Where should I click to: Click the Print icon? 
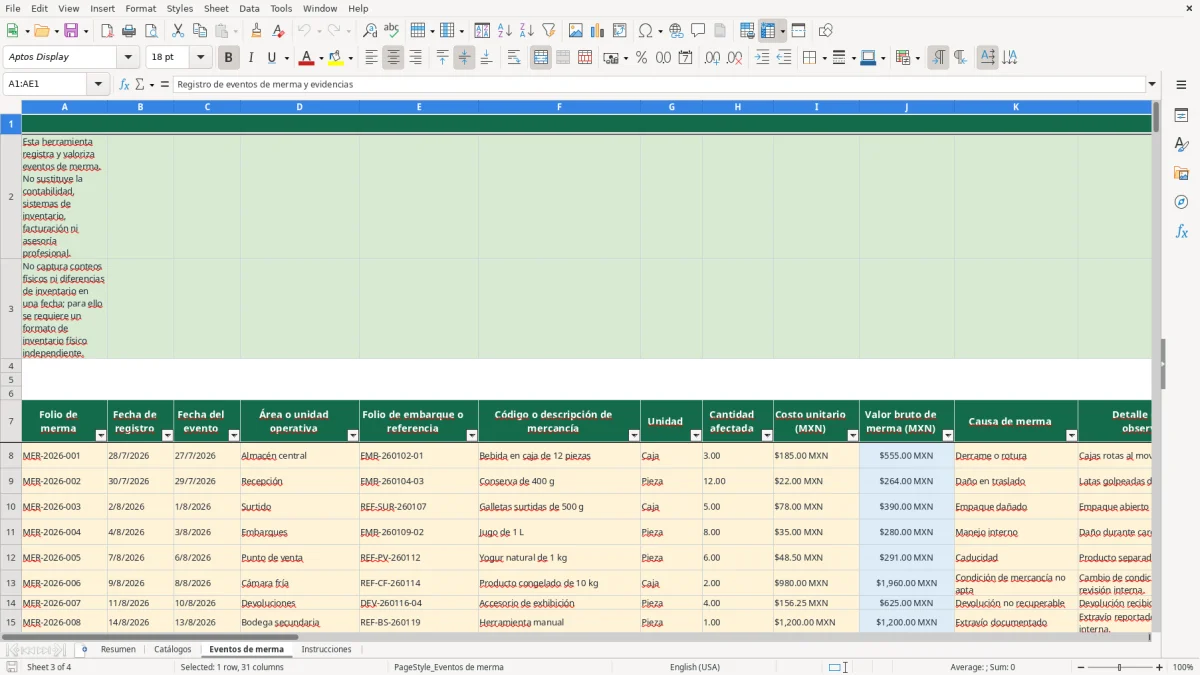(129, 31)
